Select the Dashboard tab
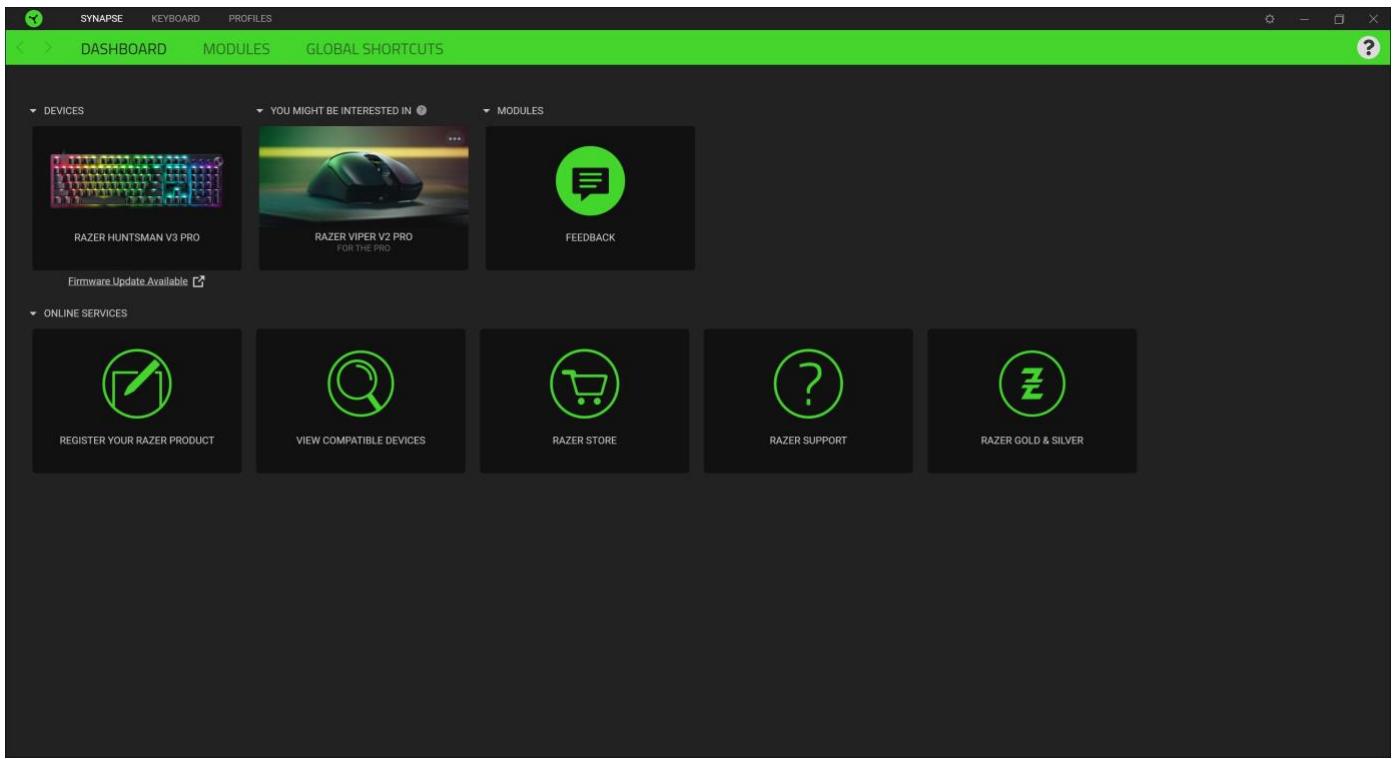Viewport: 1396px width, 759px height. (x=123, y=49)
